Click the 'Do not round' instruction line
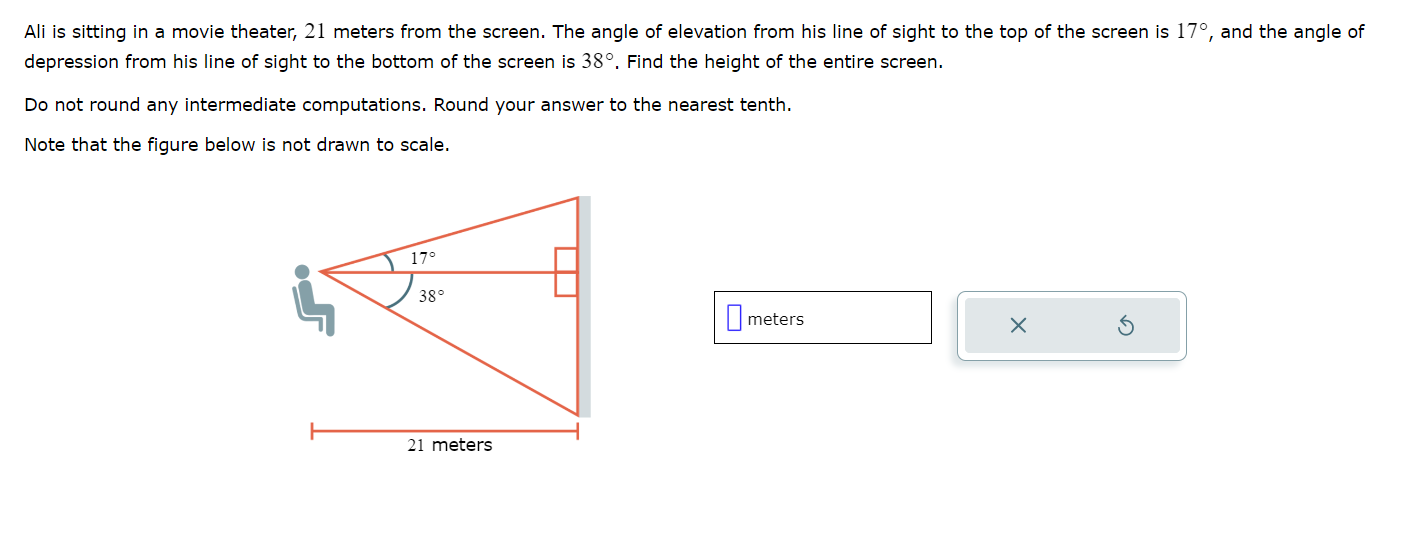This screenshot has height=543, width=1428. coord(408,104)
